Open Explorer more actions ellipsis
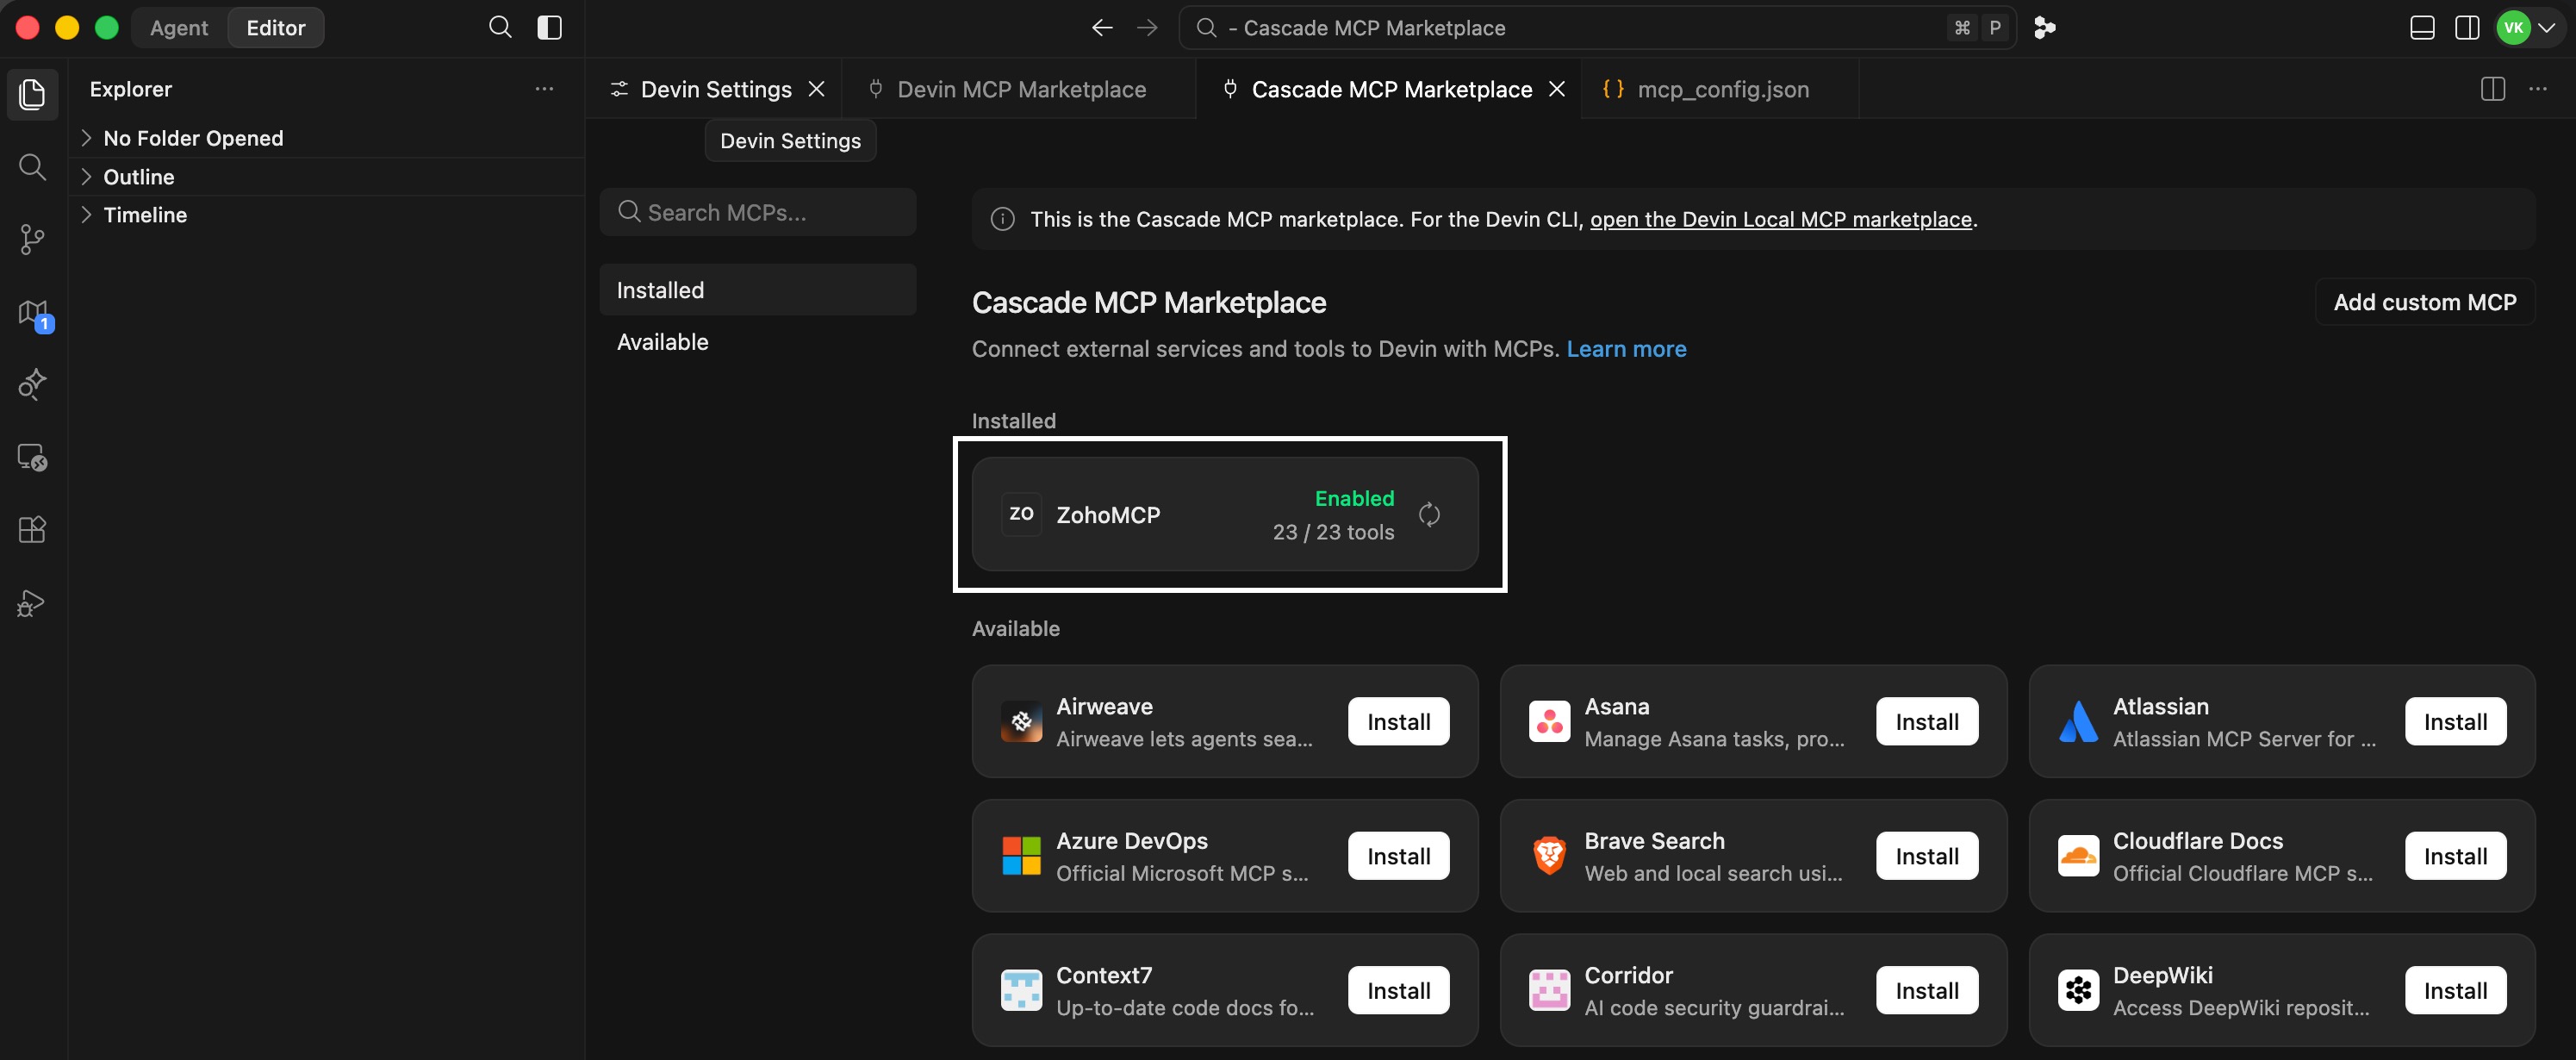The image size is (2576, 1060). (544, 89)
